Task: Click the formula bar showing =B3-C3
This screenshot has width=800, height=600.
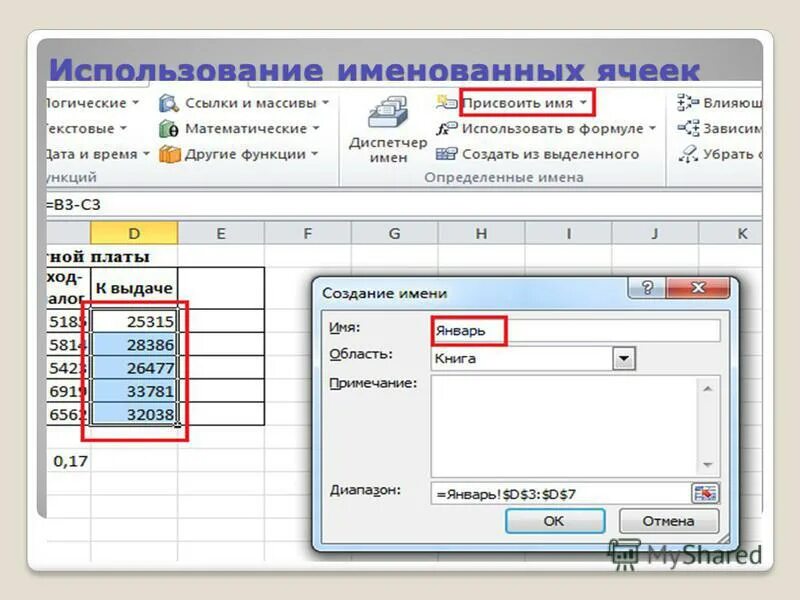Action: [403, 205]
